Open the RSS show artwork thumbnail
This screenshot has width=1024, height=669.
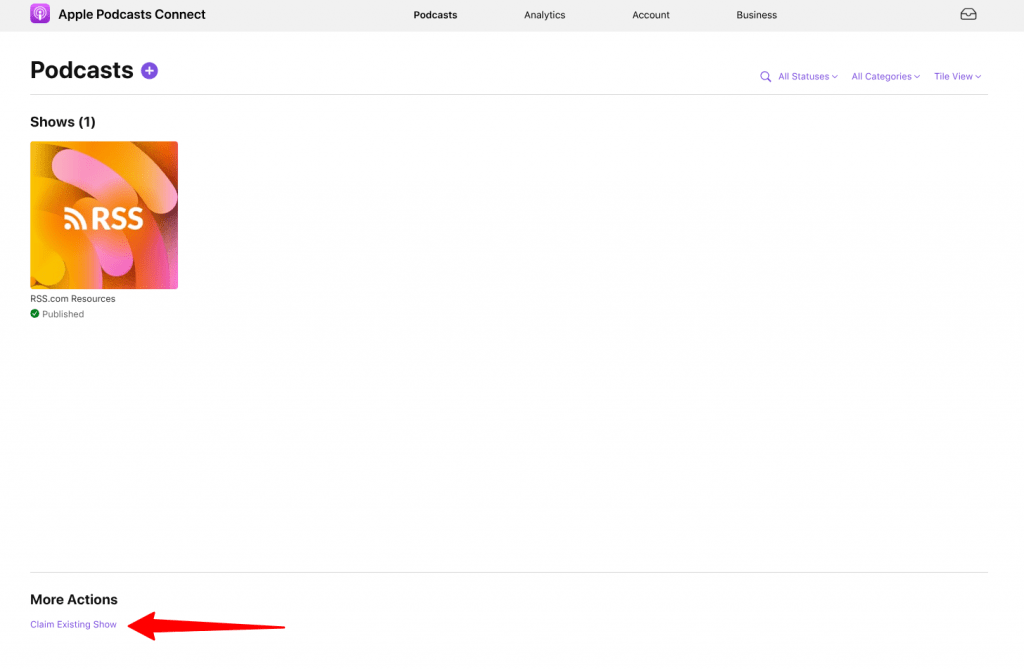(104, 215)
